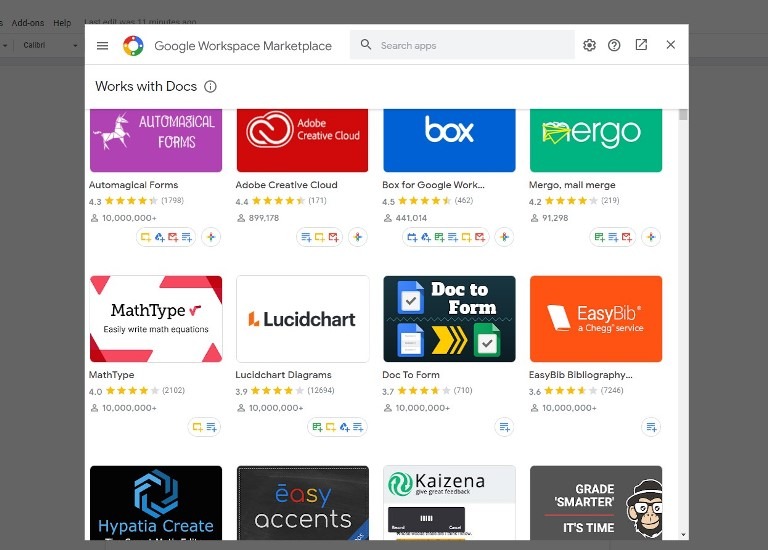Click the EasyBib Bibliography... title

580,375
